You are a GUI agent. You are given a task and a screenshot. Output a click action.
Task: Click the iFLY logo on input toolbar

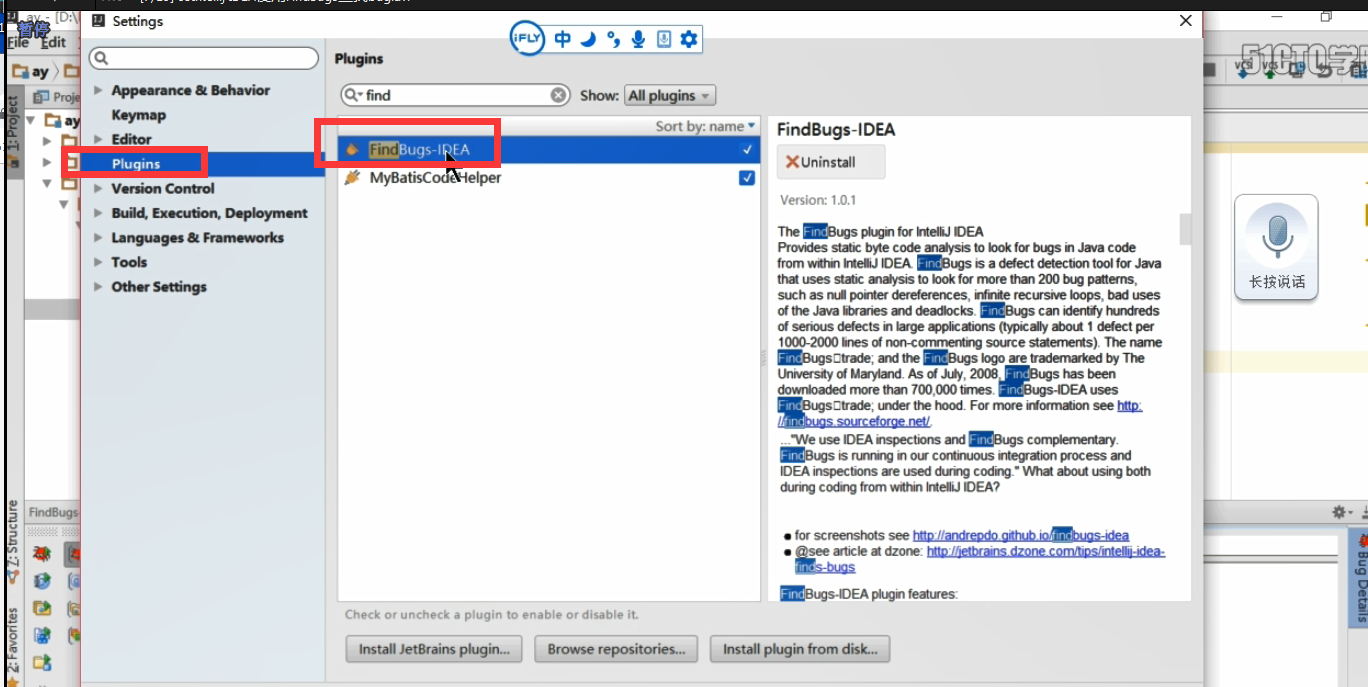[526, 39]
